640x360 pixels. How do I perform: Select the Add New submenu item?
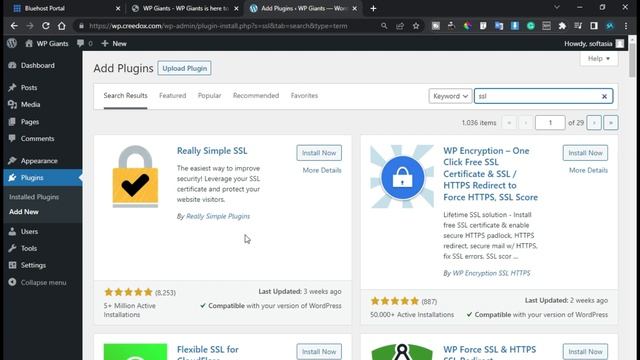pos(24,212)
